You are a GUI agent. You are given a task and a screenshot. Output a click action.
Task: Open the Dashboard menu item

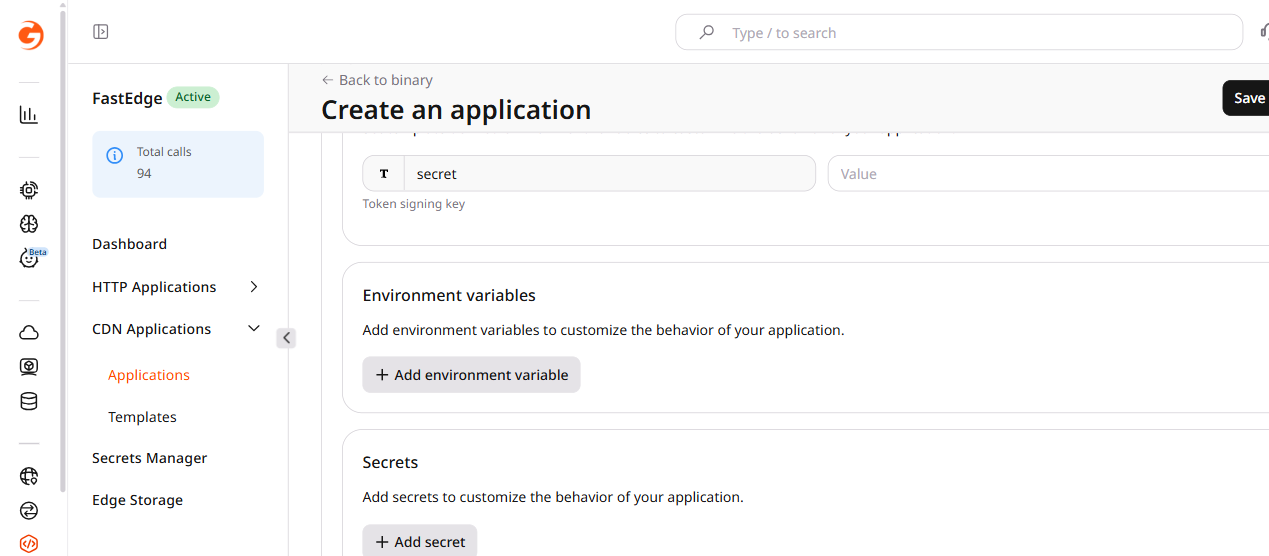[129, 244]
